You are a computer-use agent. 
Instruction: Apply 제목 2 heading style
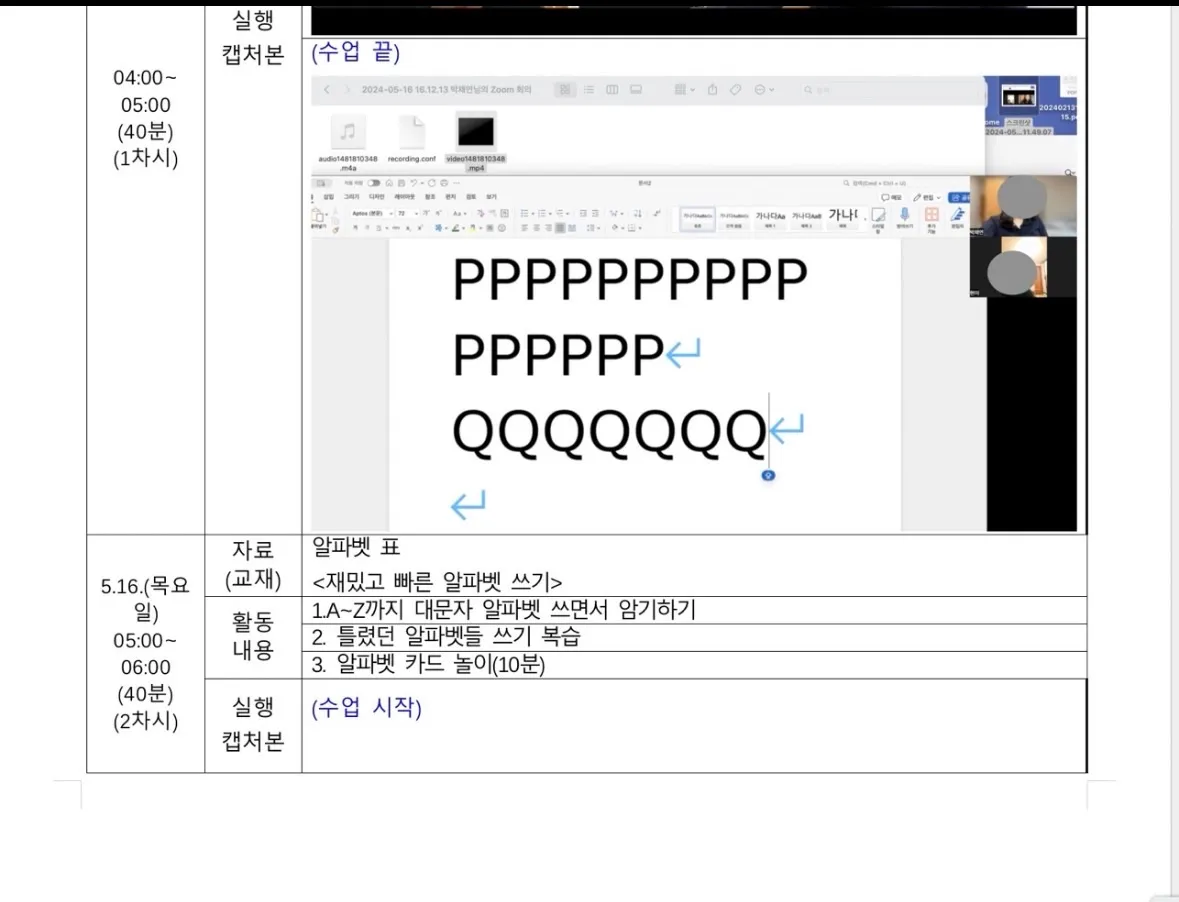coord(806,219)
